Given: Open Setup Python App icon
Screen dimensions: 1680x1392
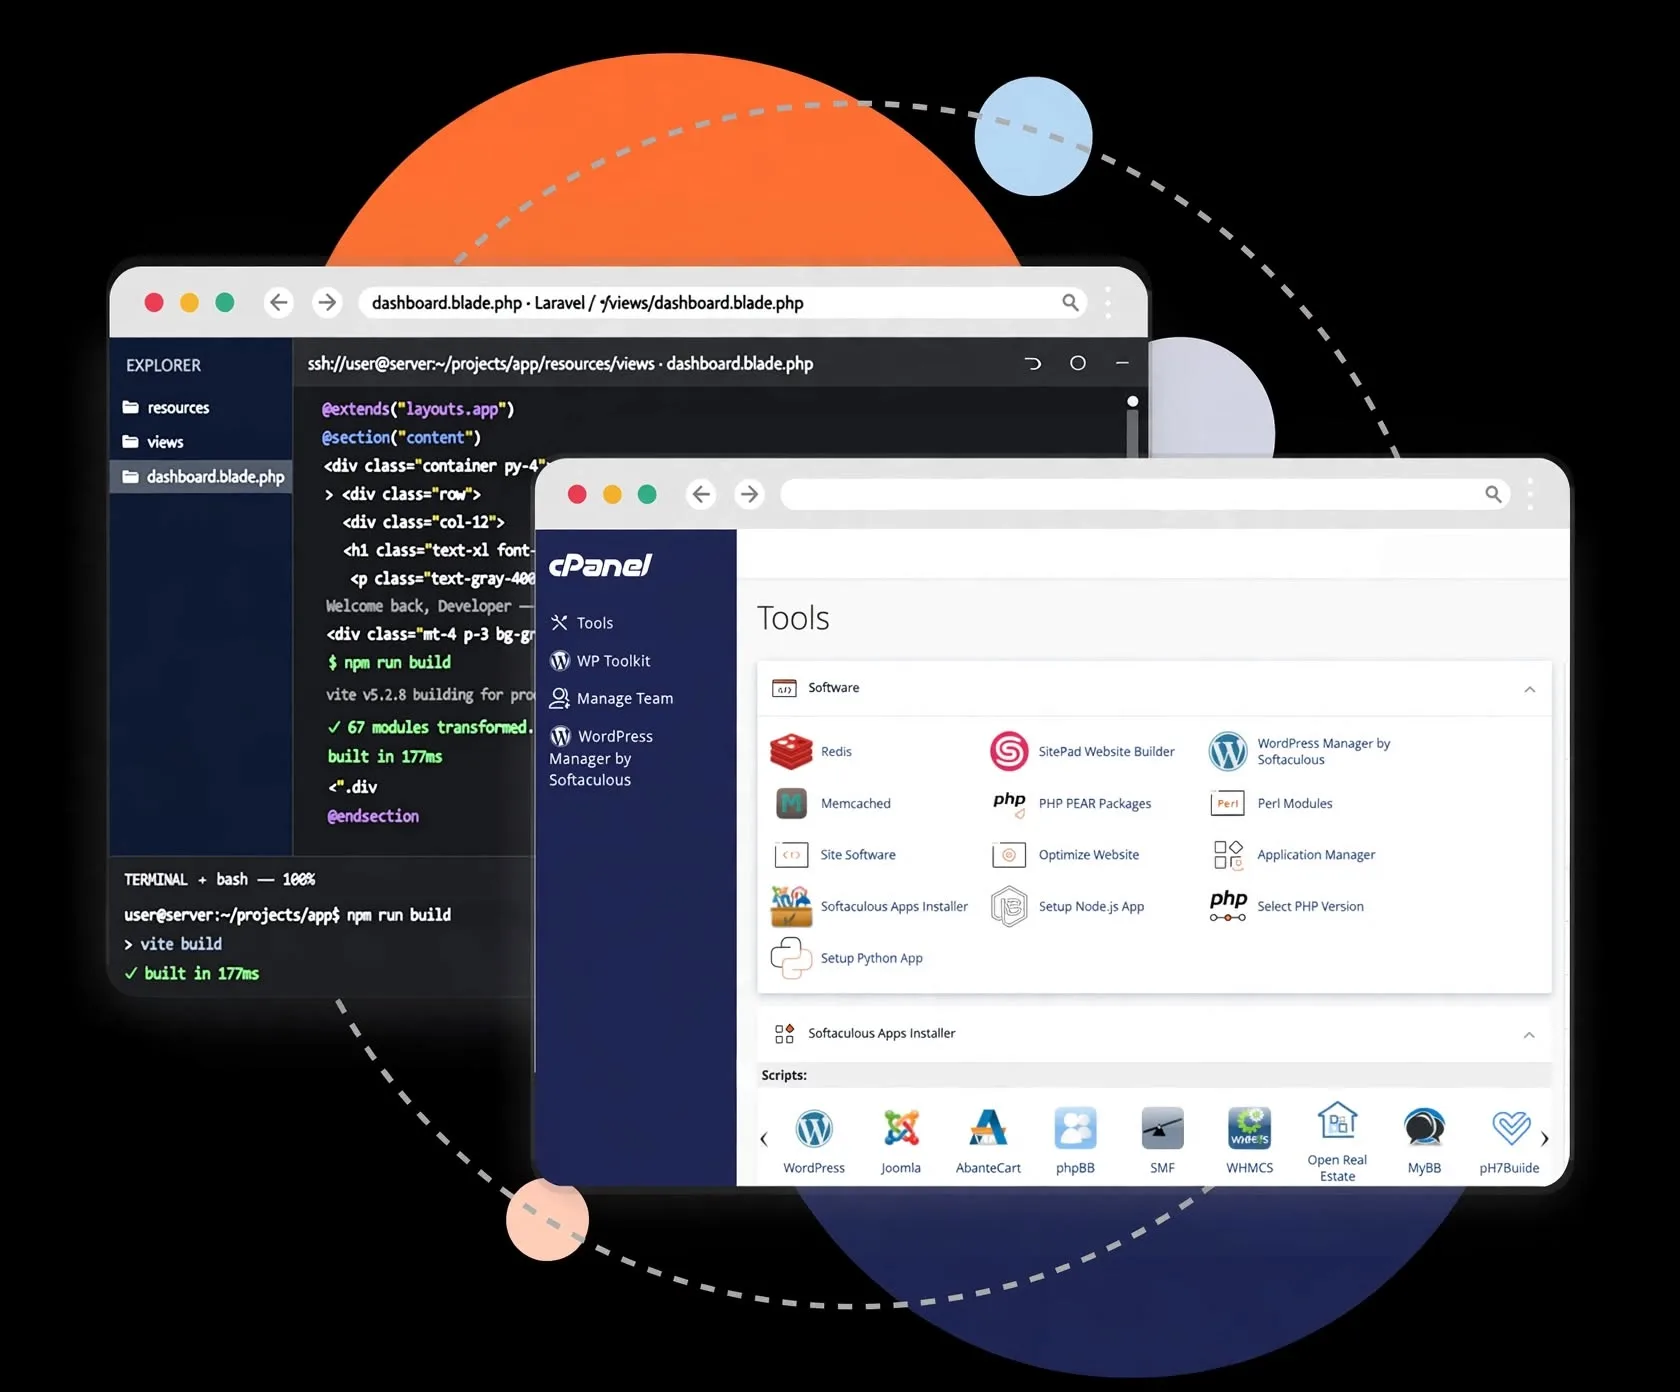Looking at the screenshot, I should pos(791,958).
